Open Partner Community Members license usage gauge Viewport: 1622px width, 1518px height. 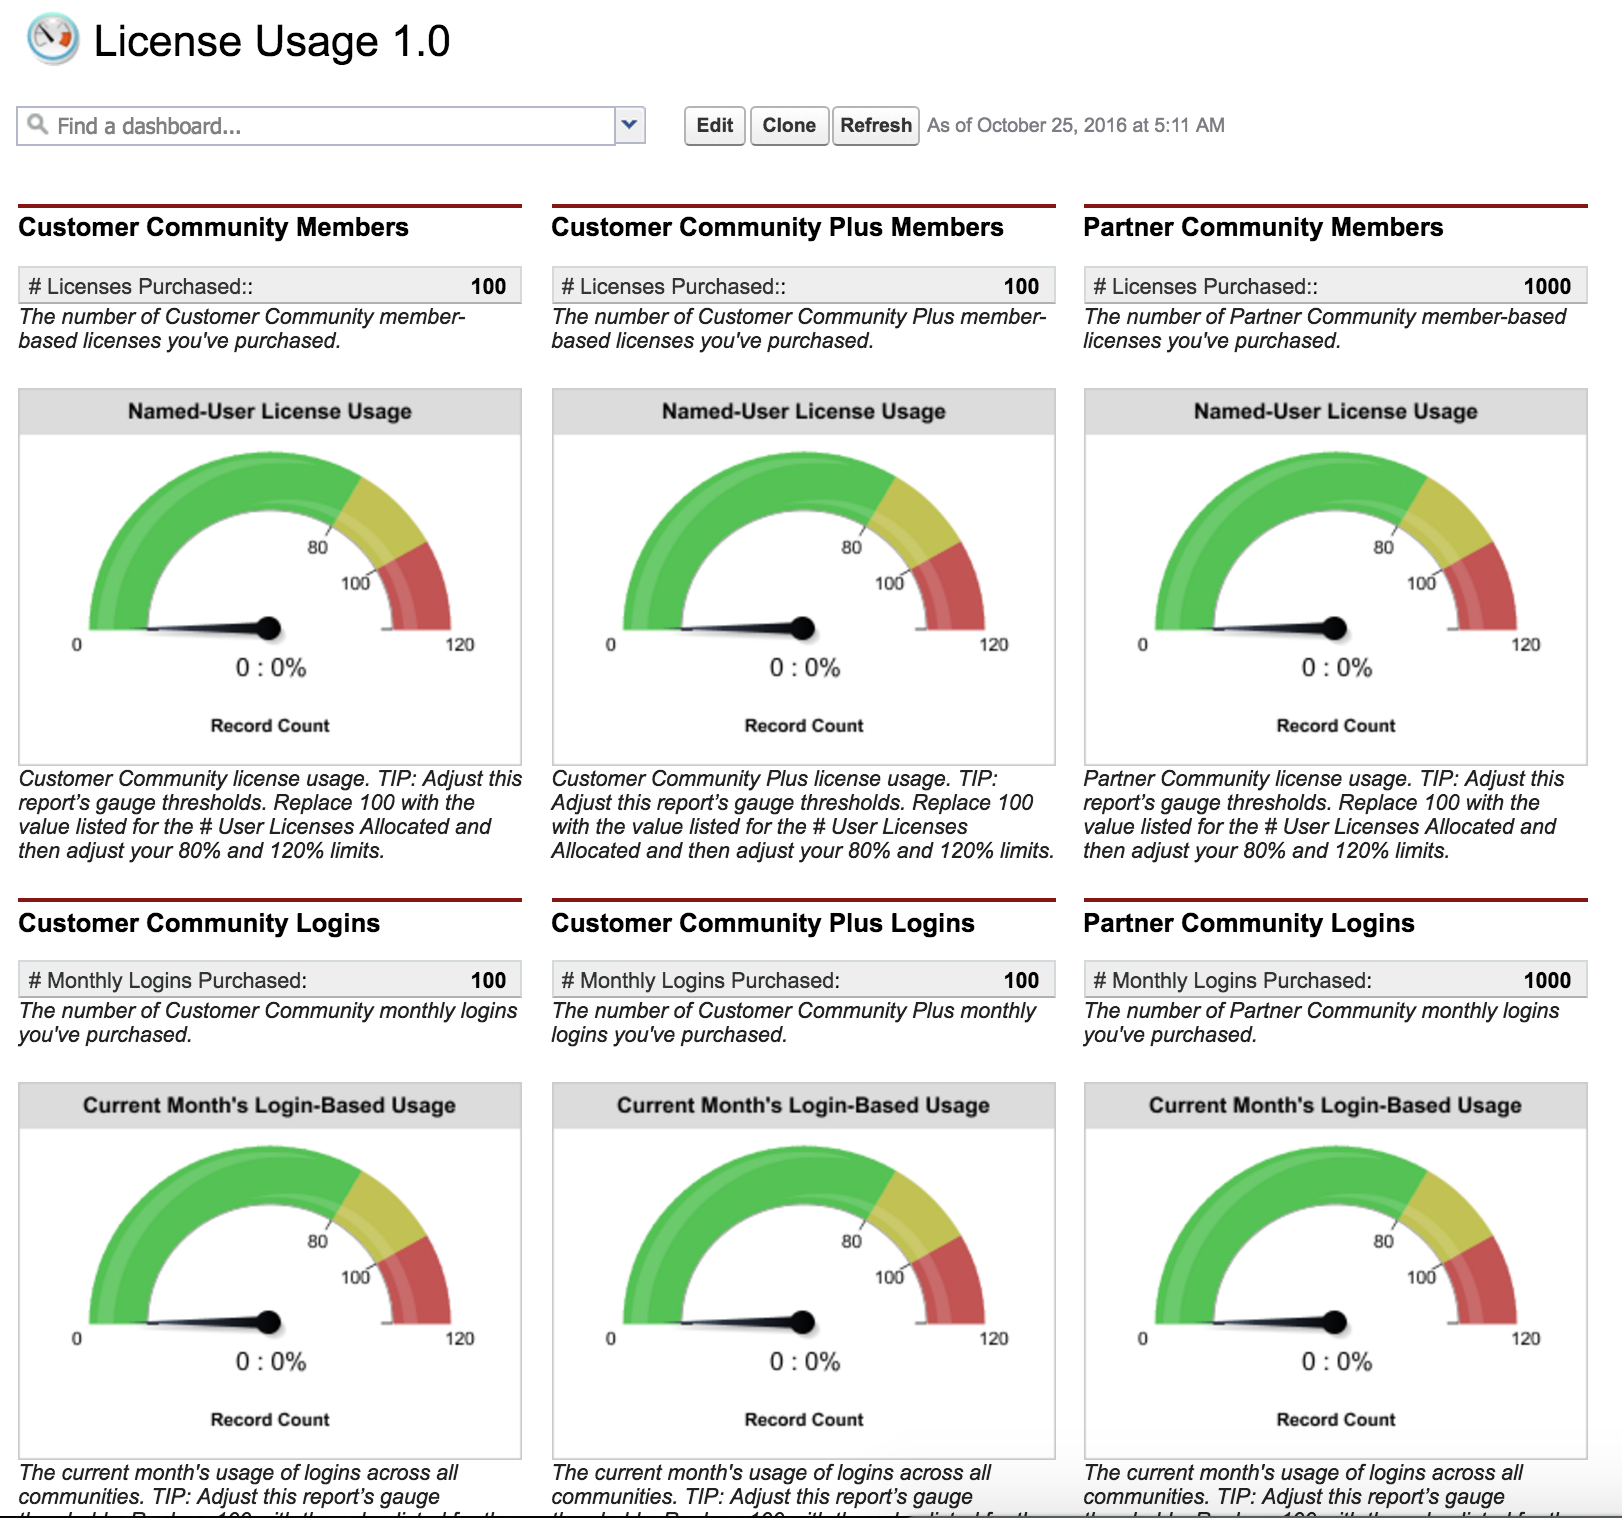click(1335, 580)
